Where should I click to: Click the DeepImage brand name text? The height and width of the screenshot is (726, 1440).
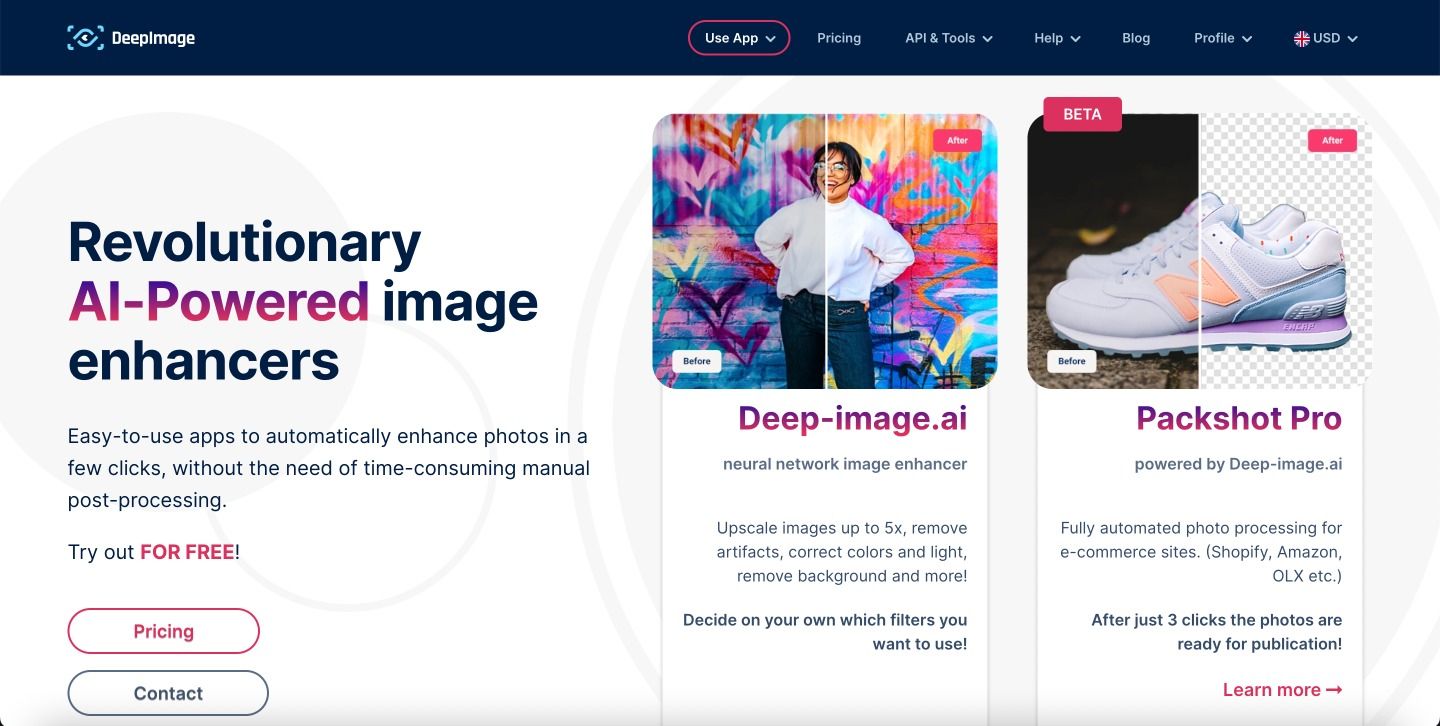coord(153,38)
